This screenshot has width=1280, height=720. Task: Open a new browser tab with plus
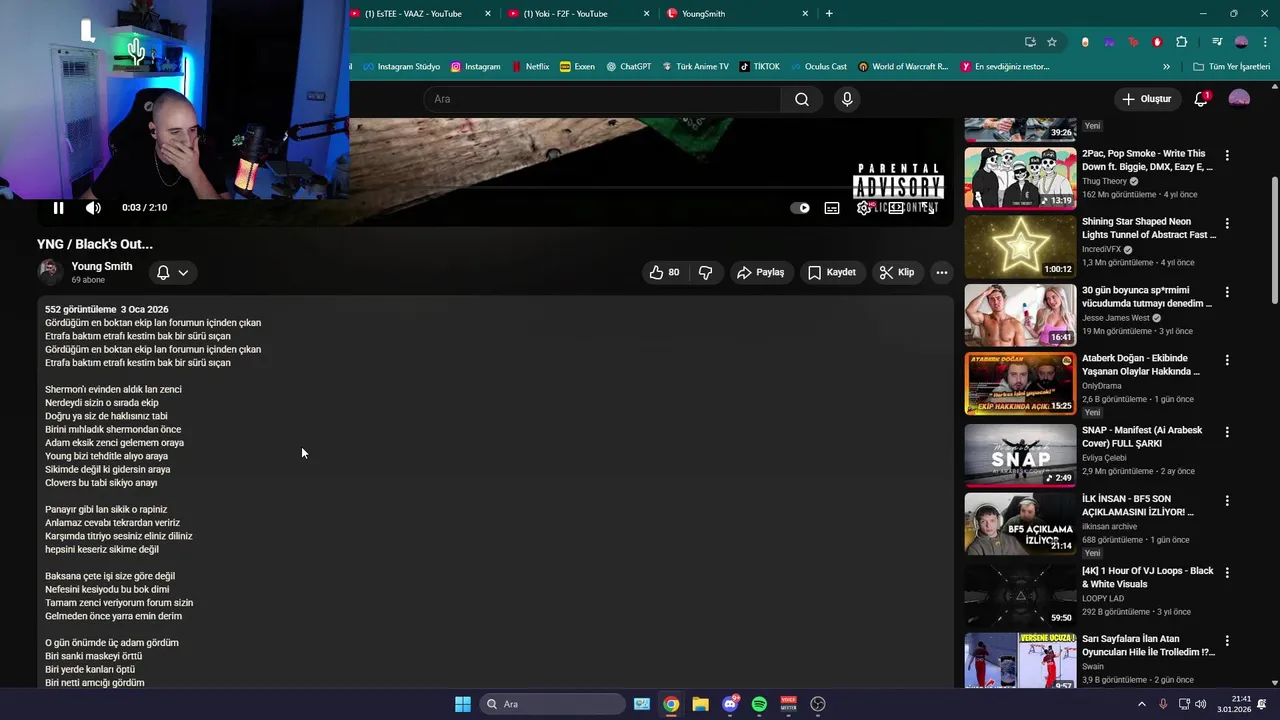click(x=829, y=14)
